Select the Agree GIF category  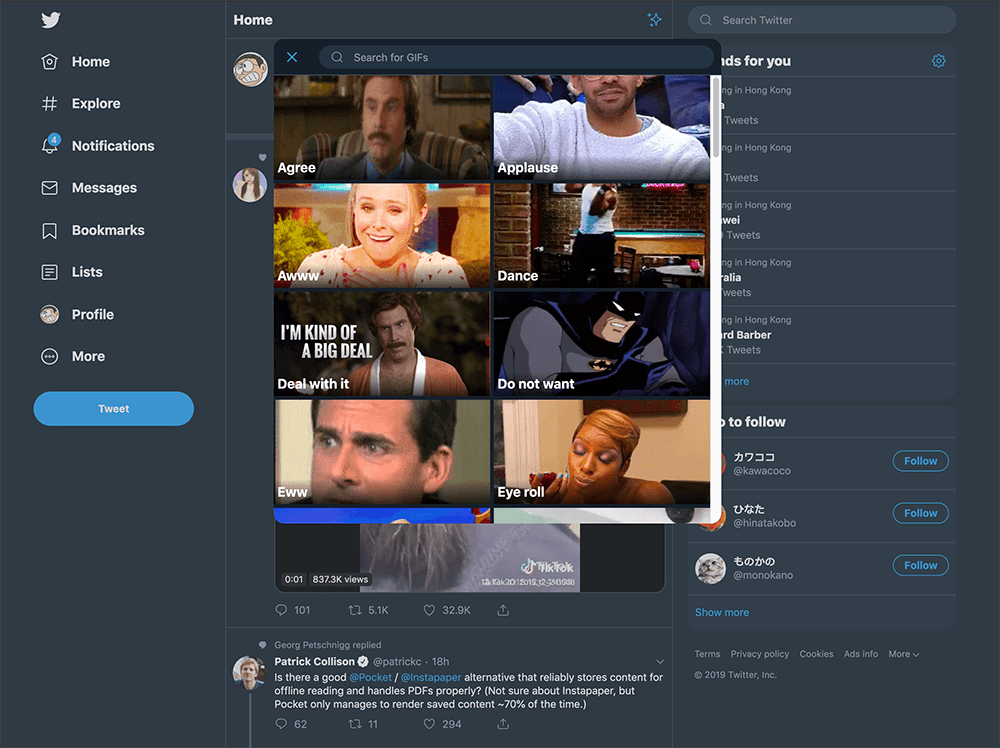point(382,128)
